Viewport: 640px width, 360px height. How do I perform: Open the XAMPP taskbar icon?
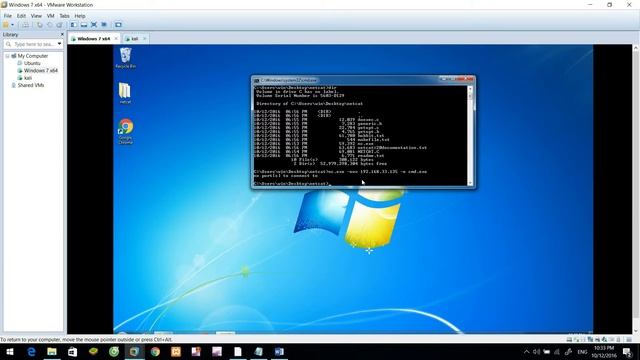(x=176, y=351)
